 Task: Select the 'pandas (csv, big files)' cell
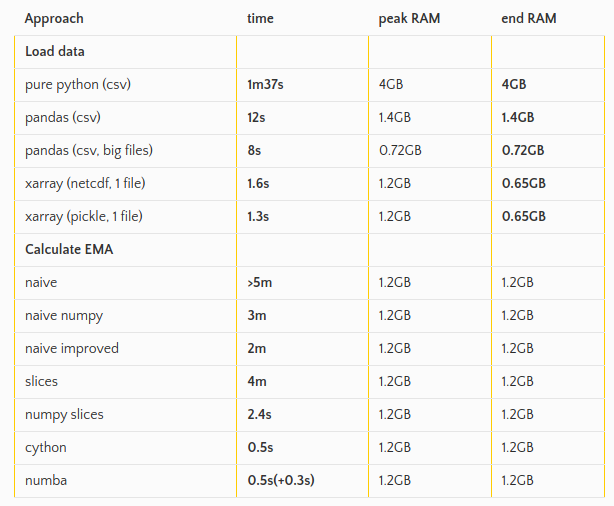click(x=89, y=151)
